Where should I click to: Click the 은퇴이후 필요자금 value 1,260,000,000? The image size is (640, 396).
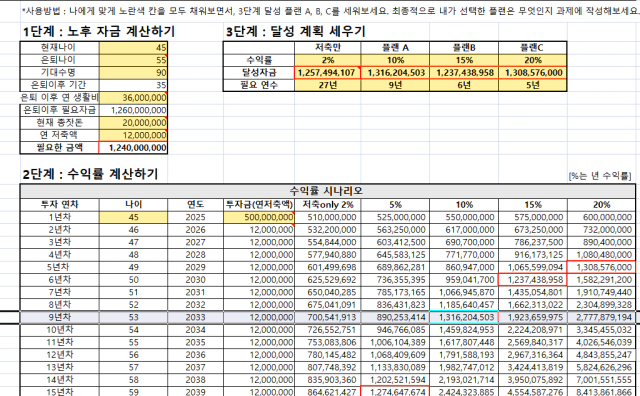pos(133,110)
